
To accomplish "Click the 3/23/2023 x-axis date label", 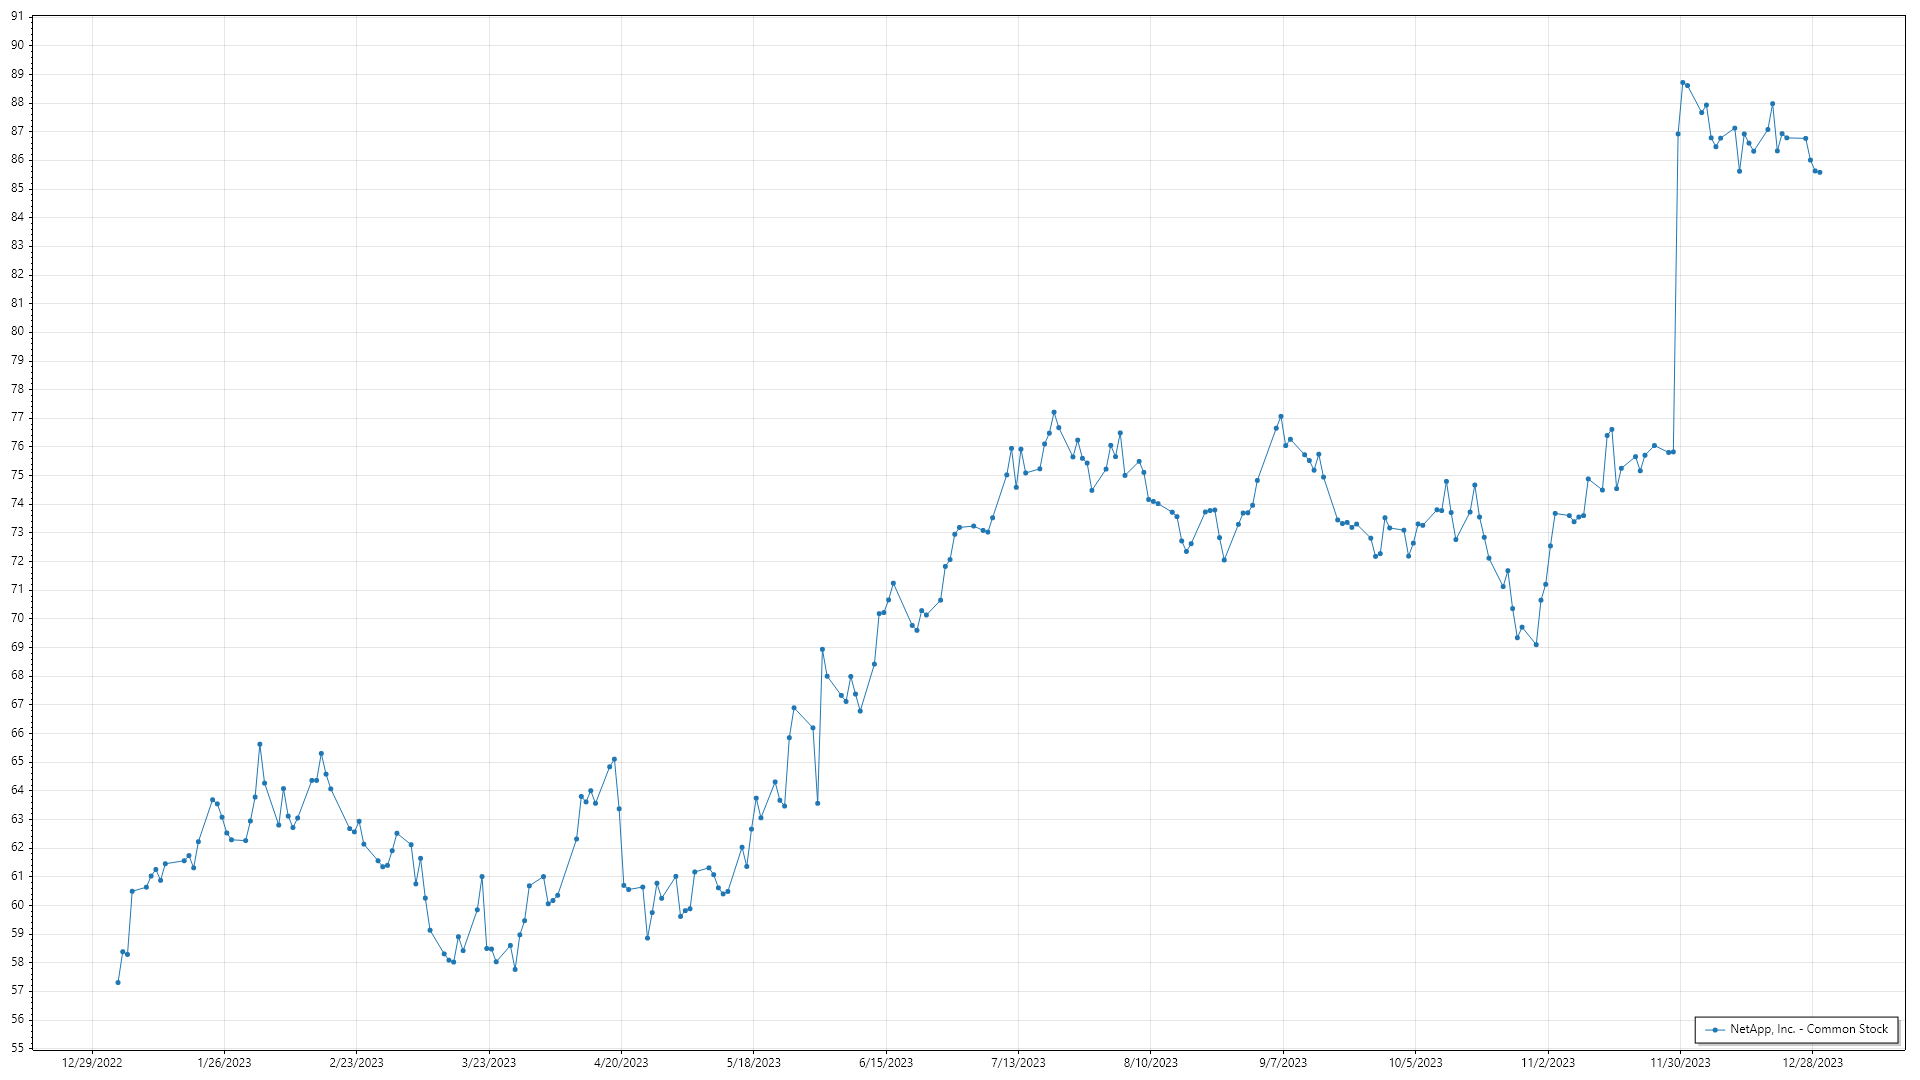I will (x=489, y=1063).
